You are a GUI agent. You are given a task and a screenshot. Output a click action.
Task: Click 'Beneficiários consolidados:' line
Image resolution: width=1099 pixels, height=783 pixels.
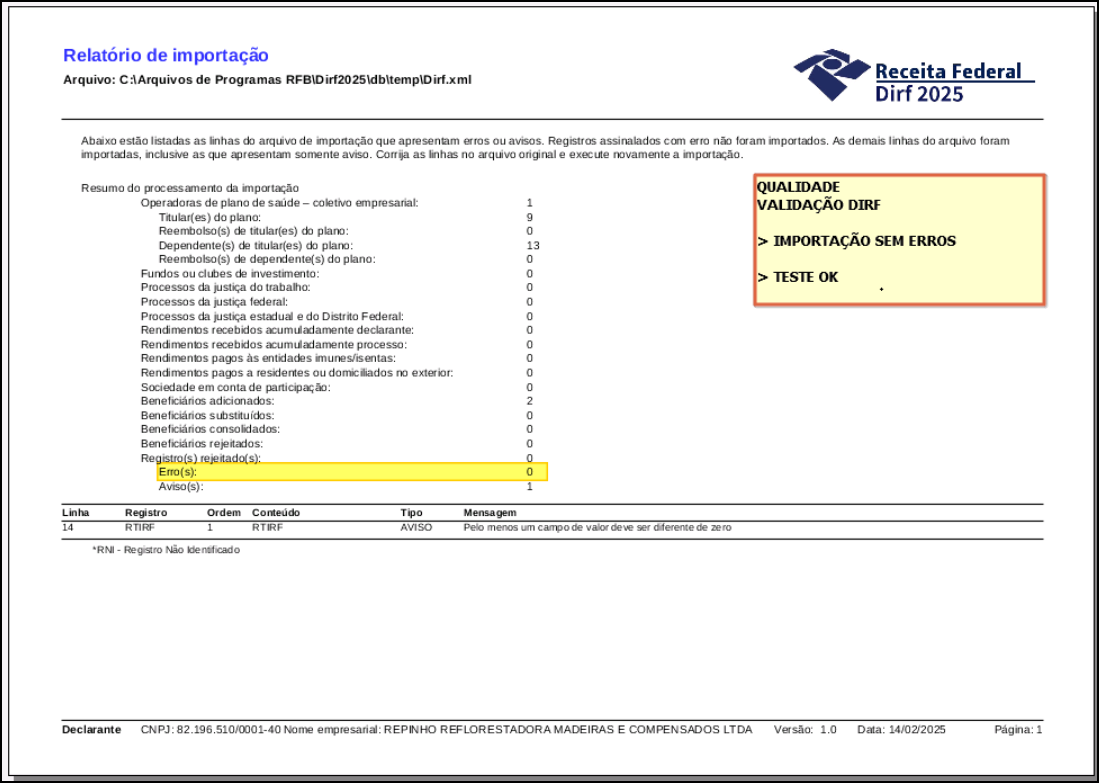[210, 429]
